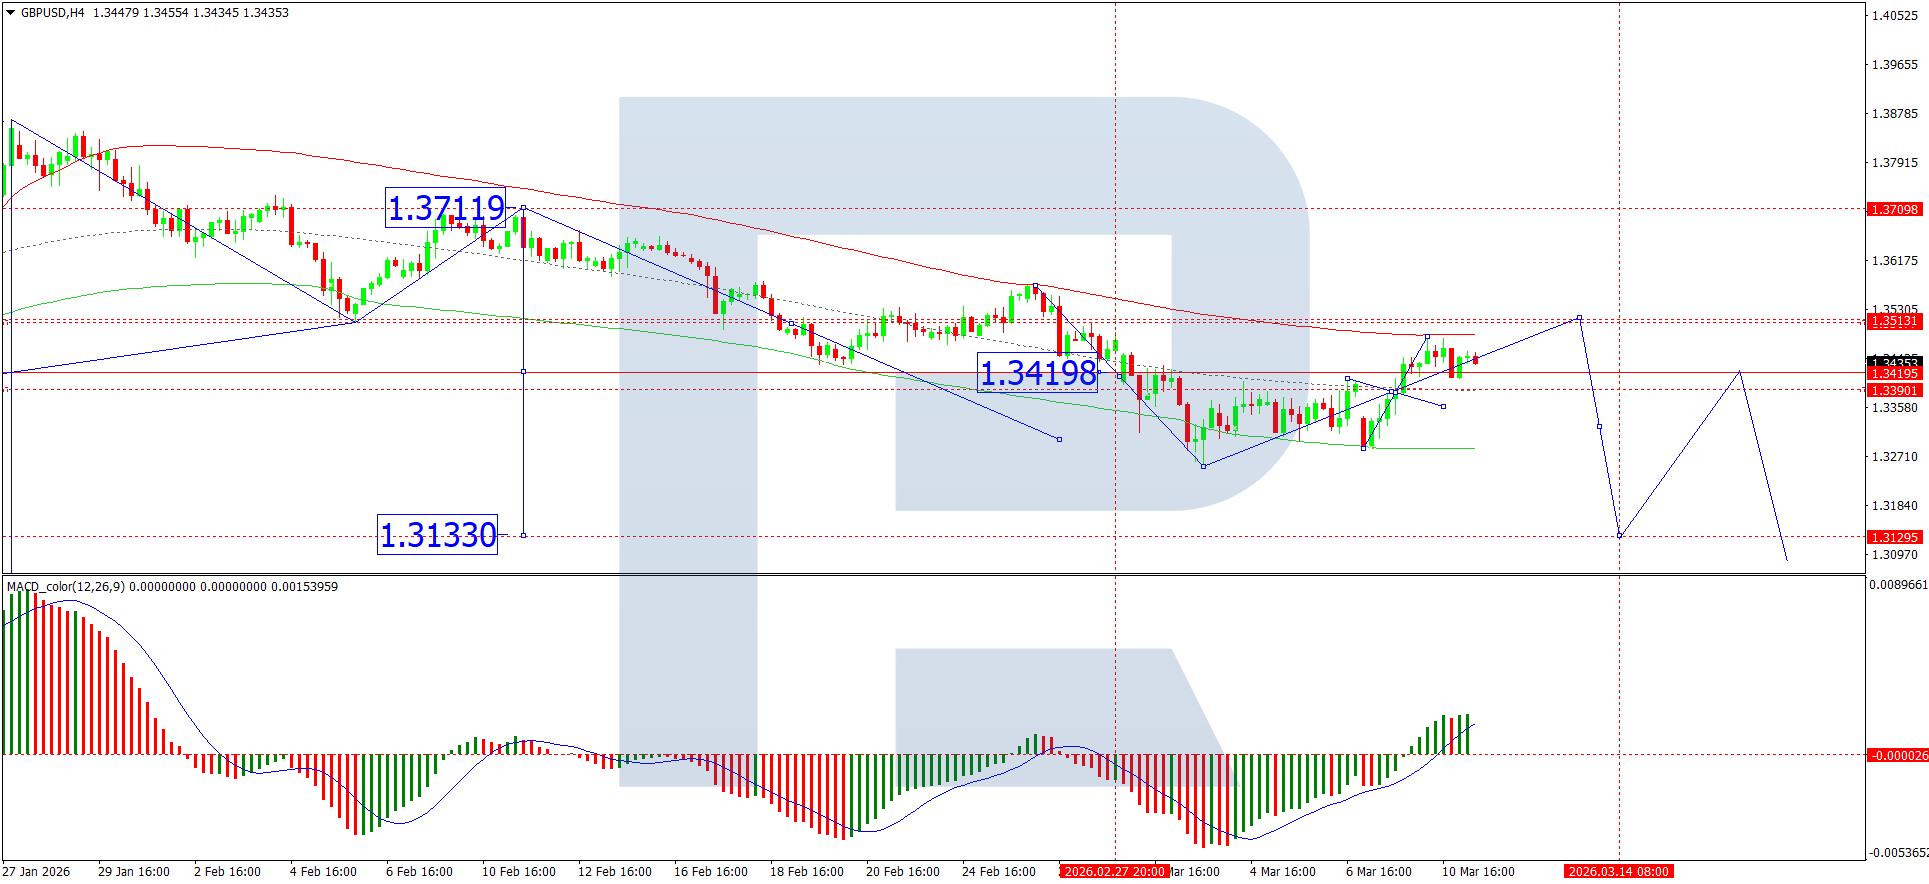Screen dimensions: 1929x884
Task: Click the 4 Mar 16:00 date on time axis
Action: [1282, 872]
